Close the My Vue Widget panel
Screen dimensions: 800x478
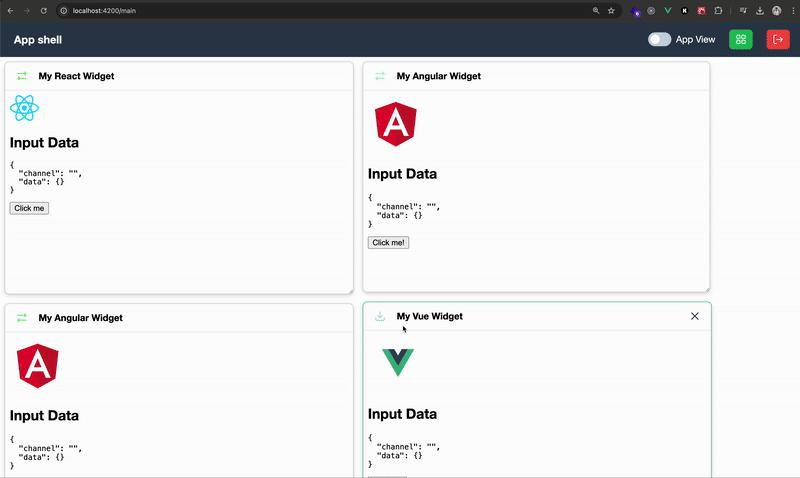click(x=695, y=316)
